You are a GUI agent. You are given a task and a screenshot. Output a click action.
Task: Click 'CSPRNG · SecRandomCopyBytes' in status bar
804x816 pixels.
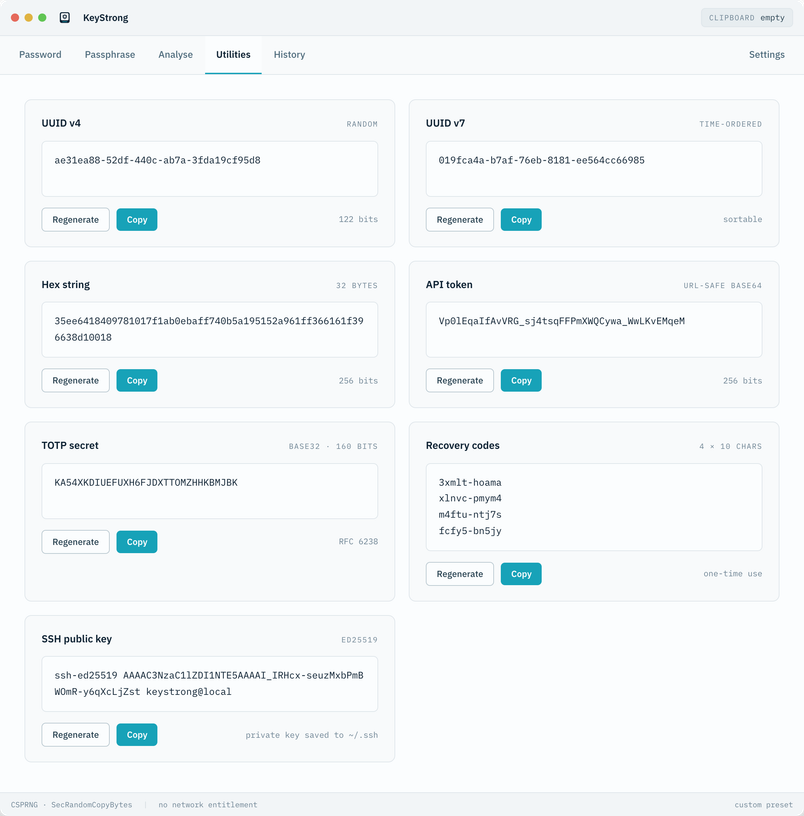coord(71,805)
